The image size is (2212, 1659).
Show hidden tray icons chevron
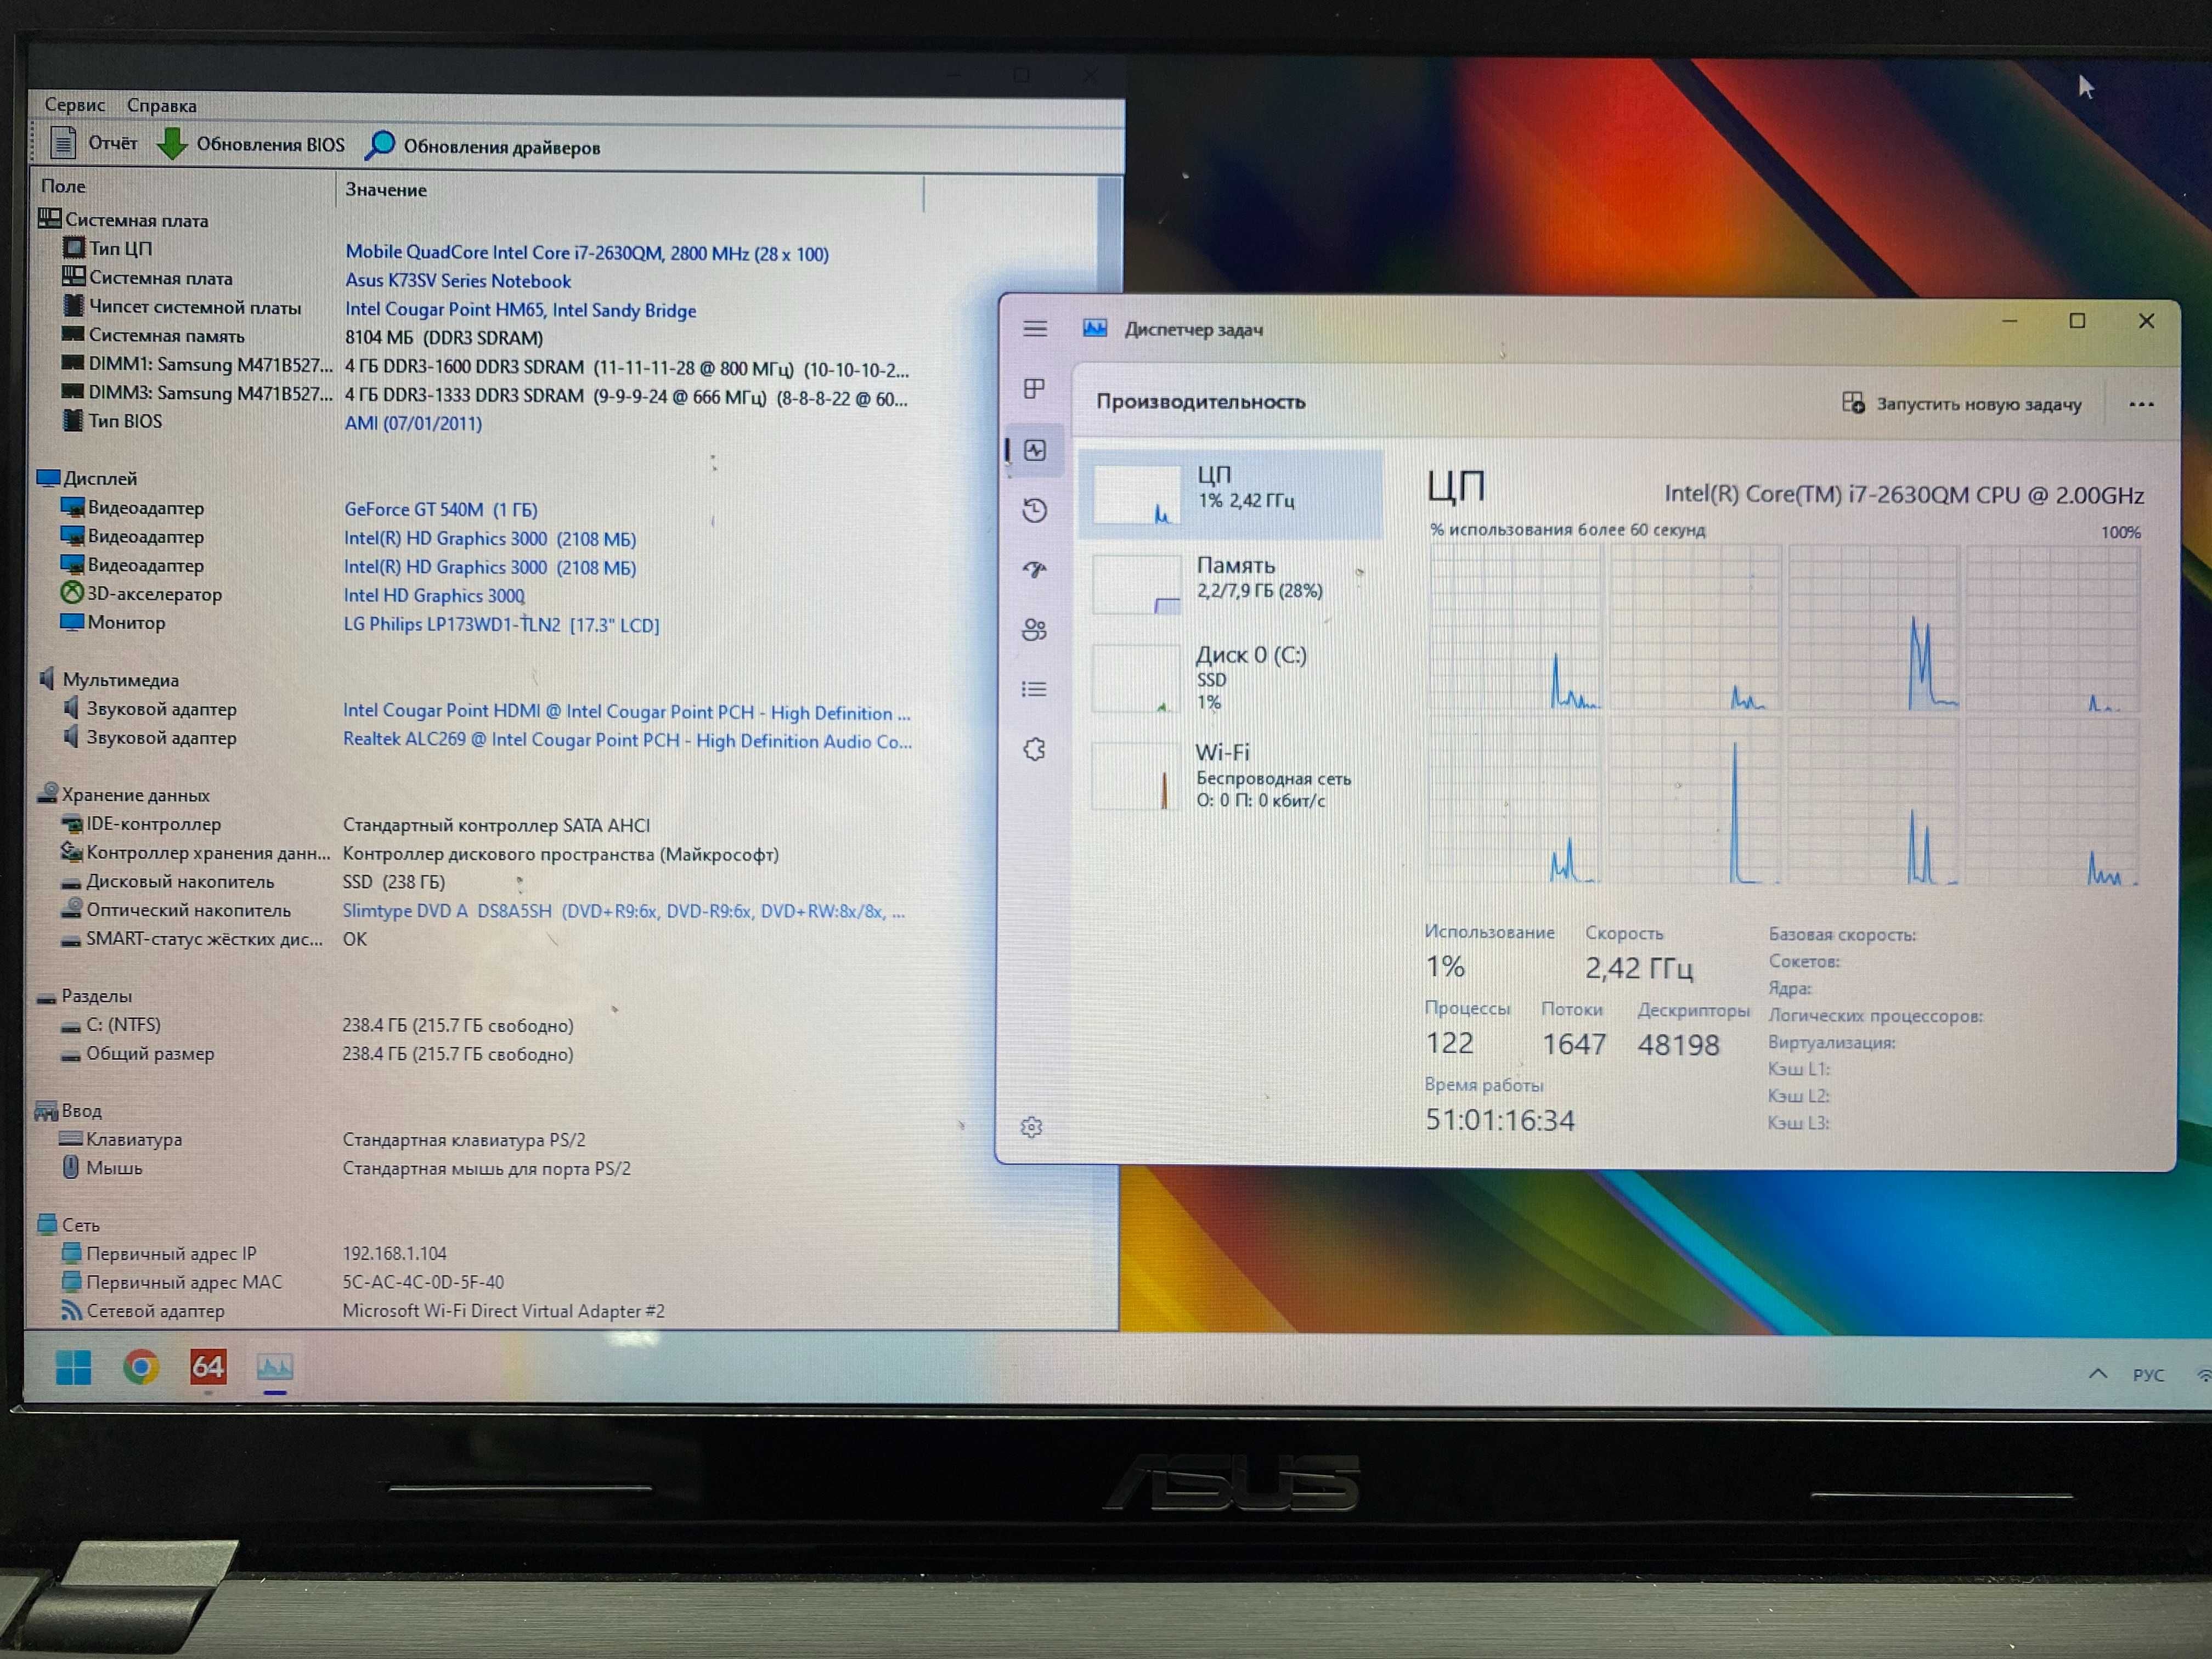pos(2098,1374)
